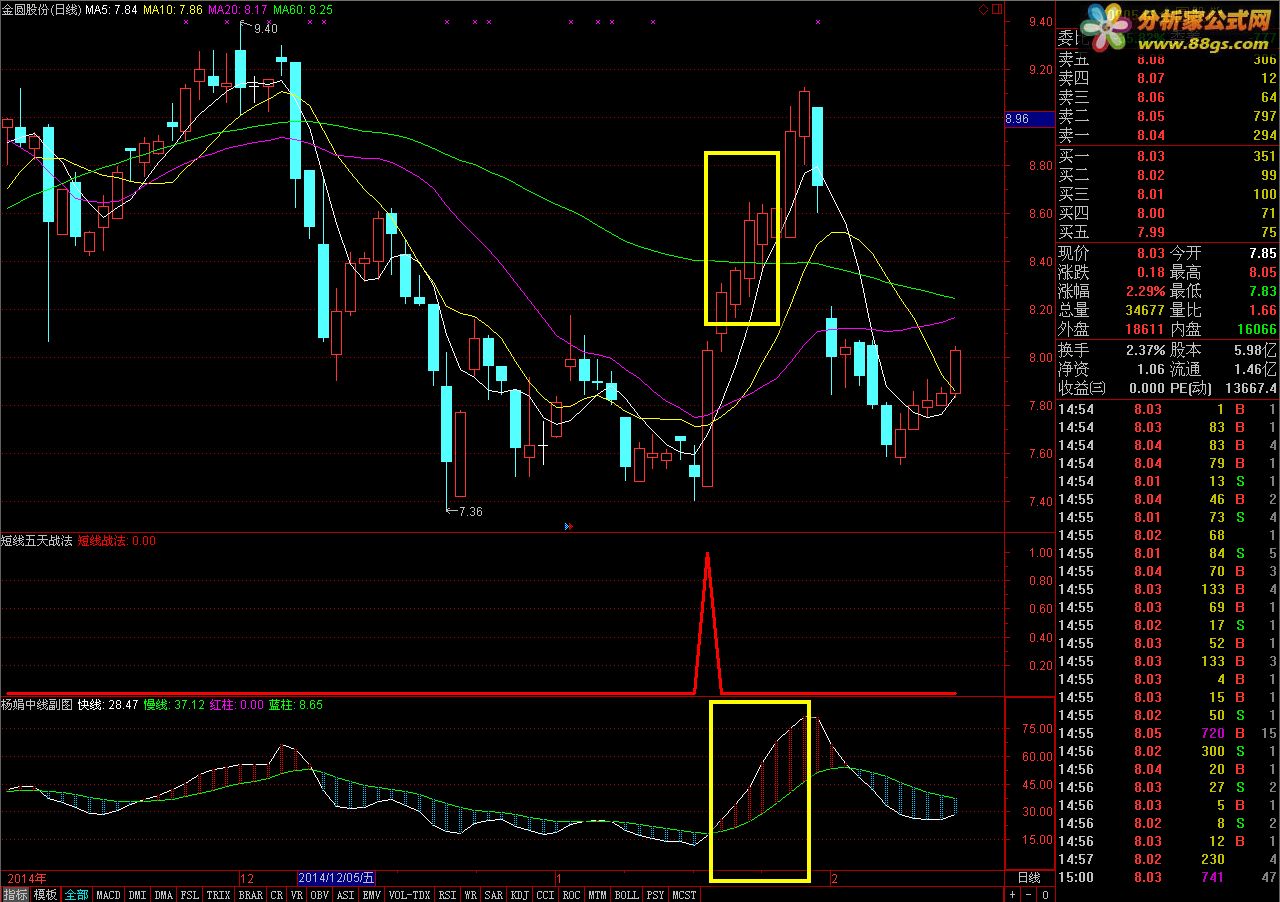Click the 快线: 28.47 value label
The image size is (1280, 902).
108,704
